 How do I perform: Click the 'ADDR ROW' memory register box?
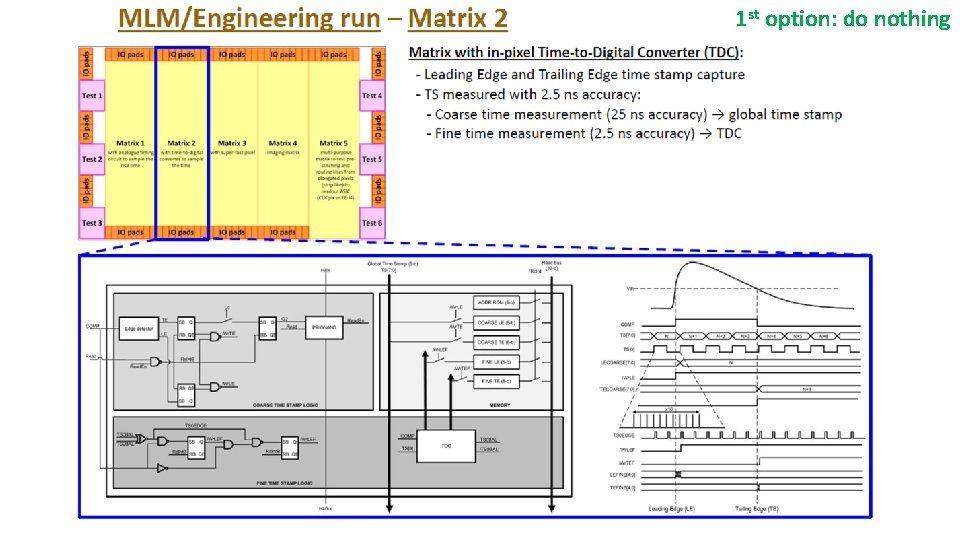(497, 302)
